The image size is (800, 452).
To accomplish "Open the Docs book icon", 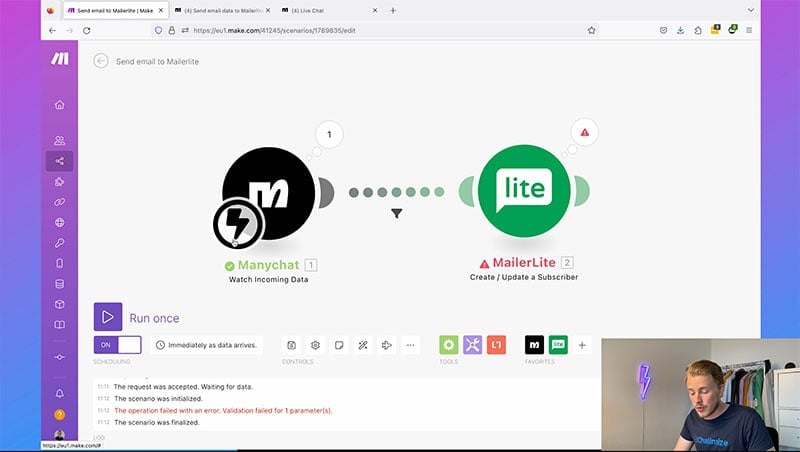I will [x=60, y=324].
